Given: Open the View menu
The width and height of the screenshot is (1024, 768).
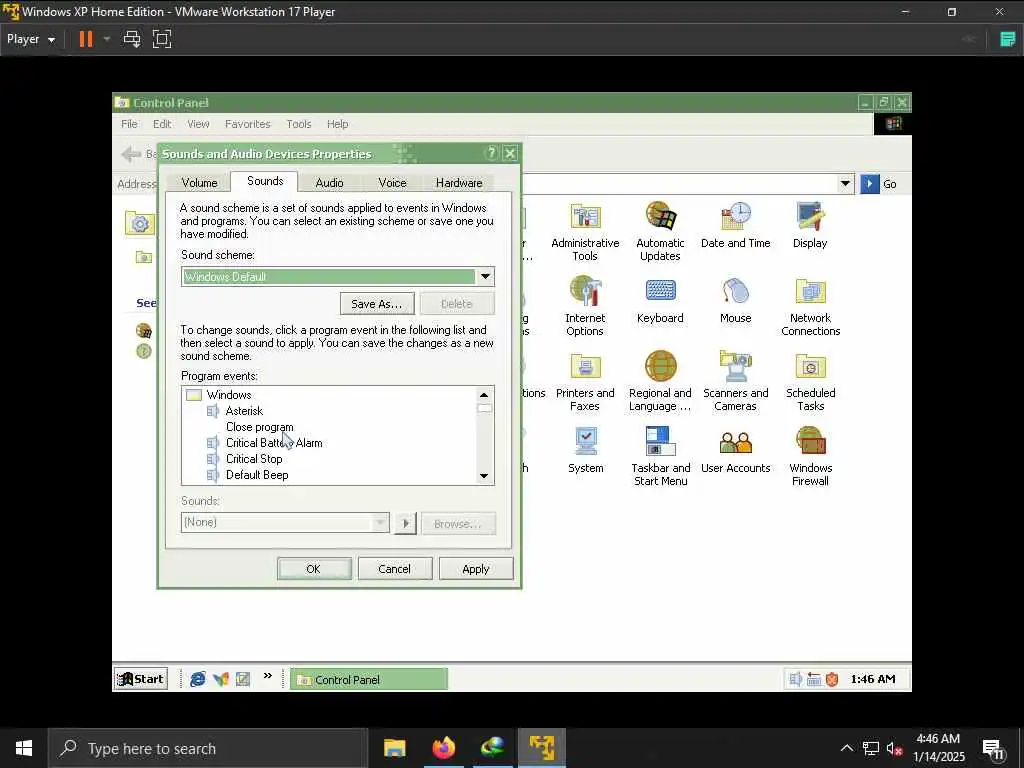Looking at the screenshot, I should pyautogui.click(x=198, y=124).
